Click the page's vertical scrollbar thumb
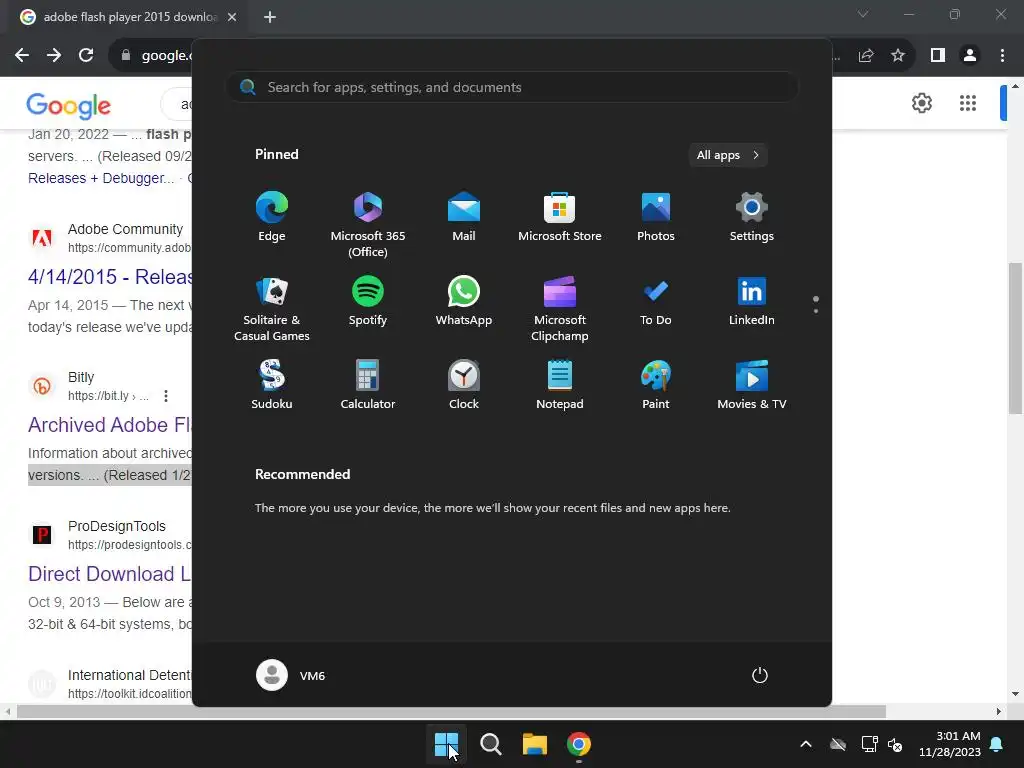The image size is (1024, 768). pyautogui.click(x=1015, y=338)
